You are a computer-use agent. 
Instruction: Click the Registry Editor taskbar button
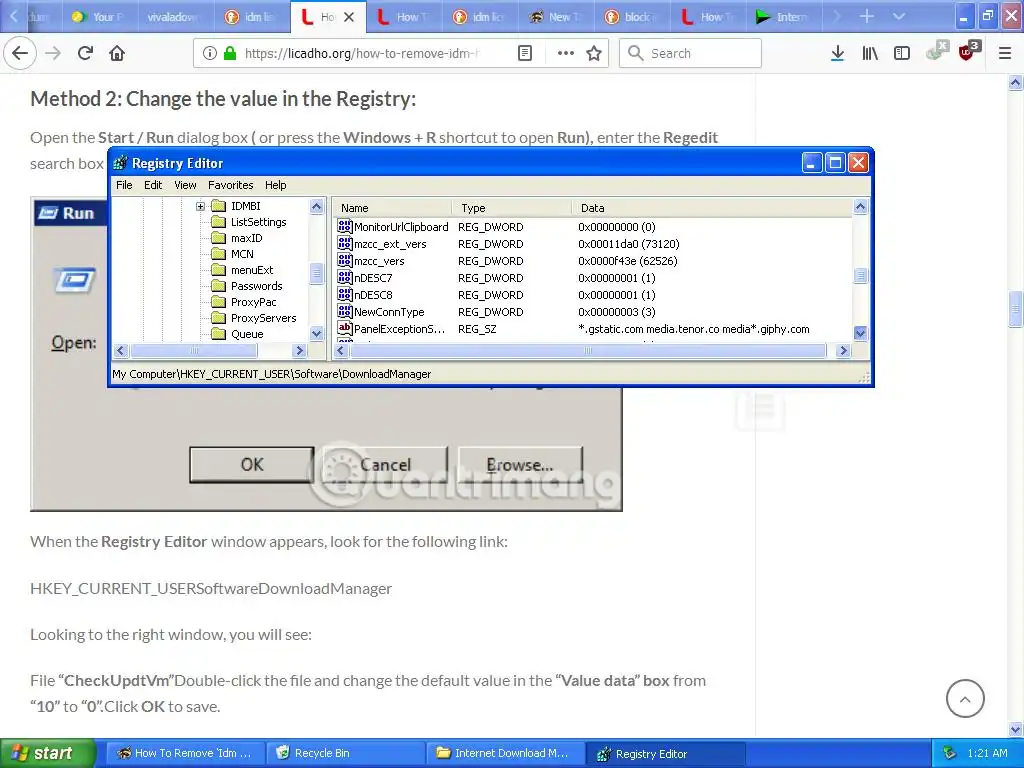coord(665,754)
